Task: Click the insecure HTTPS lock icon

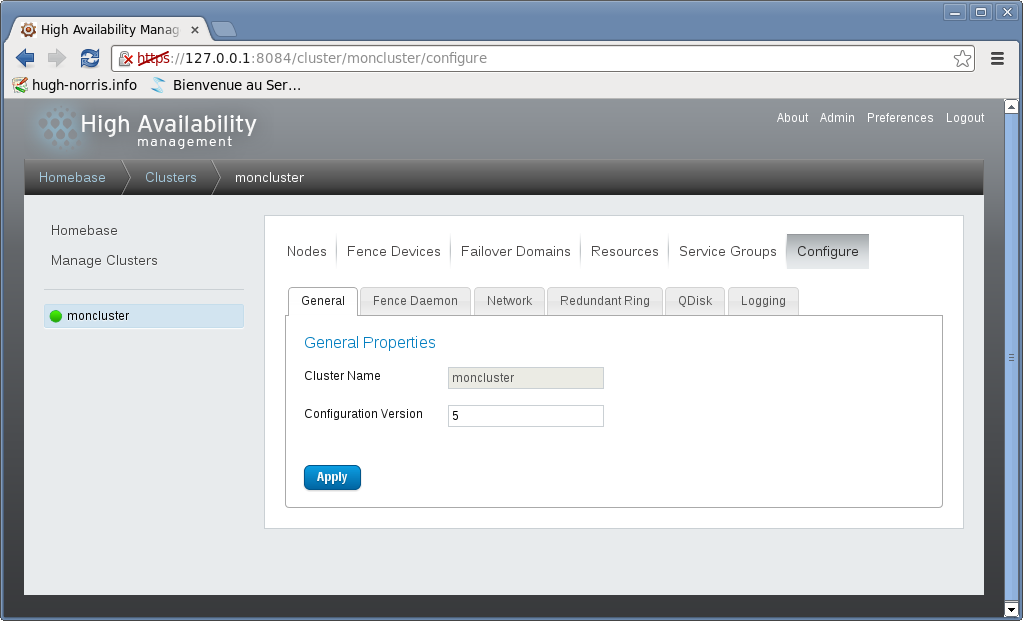Action: 126,59
